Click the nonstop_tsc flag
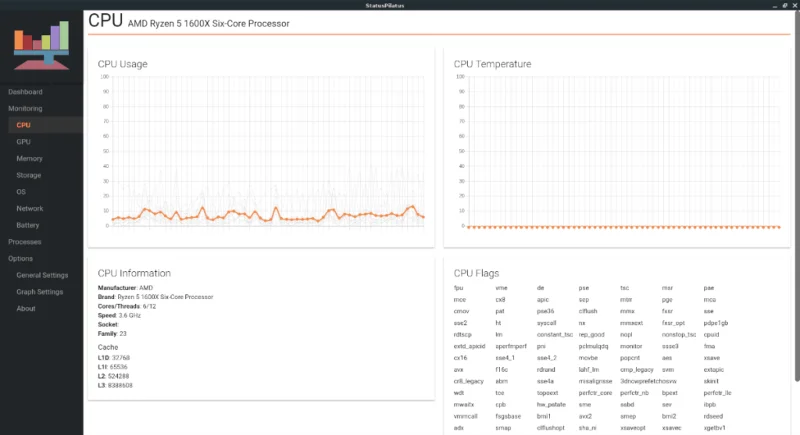 tap(679, 335)
